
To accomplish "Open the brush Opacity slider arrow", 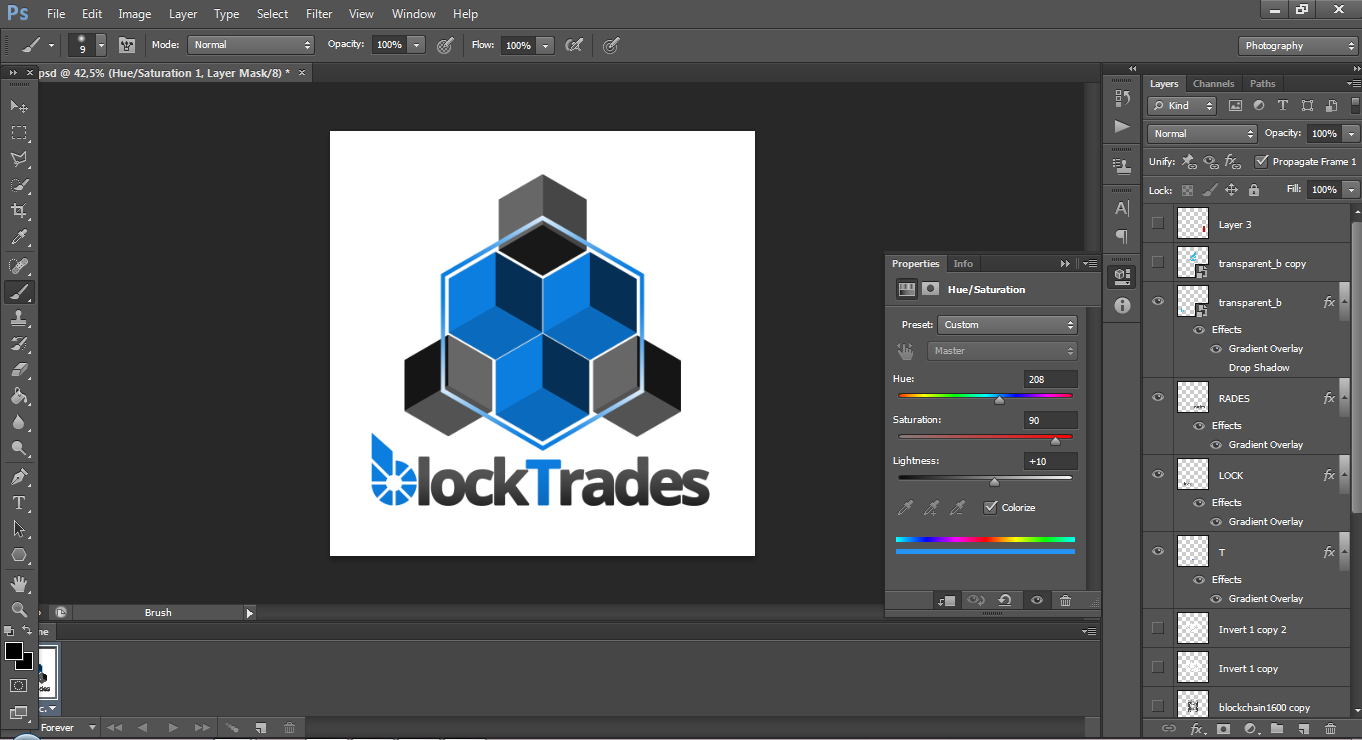I will (x=416, y=45).
